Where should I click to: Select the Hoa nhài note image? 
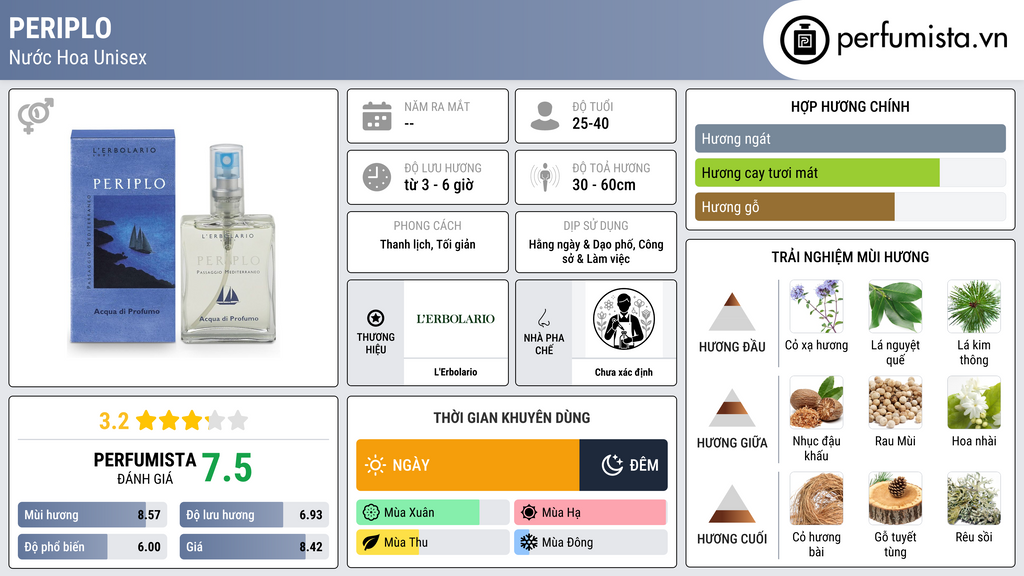[x=974, y=402]
